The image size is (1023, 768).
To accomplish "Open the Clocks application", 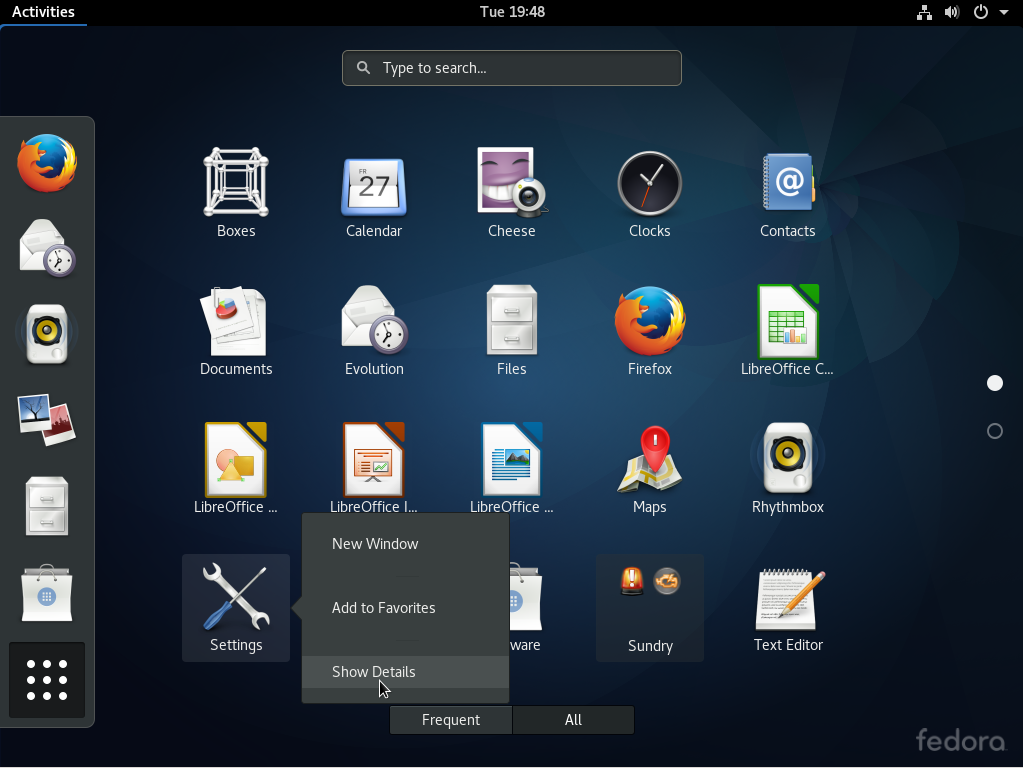I will [x=649, y=190].
